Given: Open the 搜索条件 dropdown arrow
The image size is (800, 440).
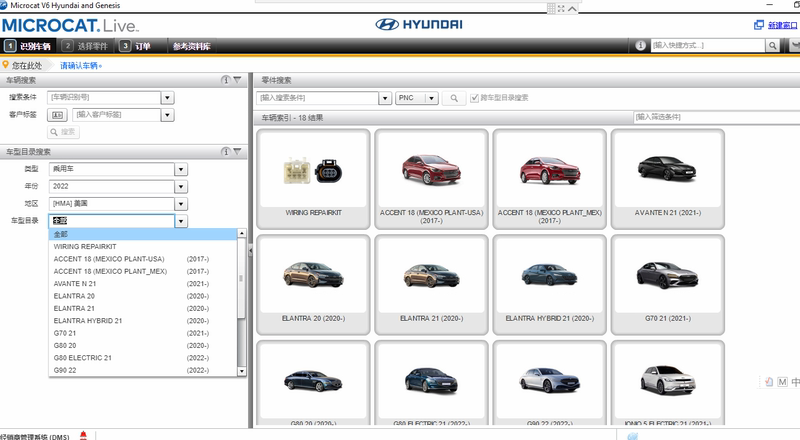Looking at the screenshot, I should point(167,97).
